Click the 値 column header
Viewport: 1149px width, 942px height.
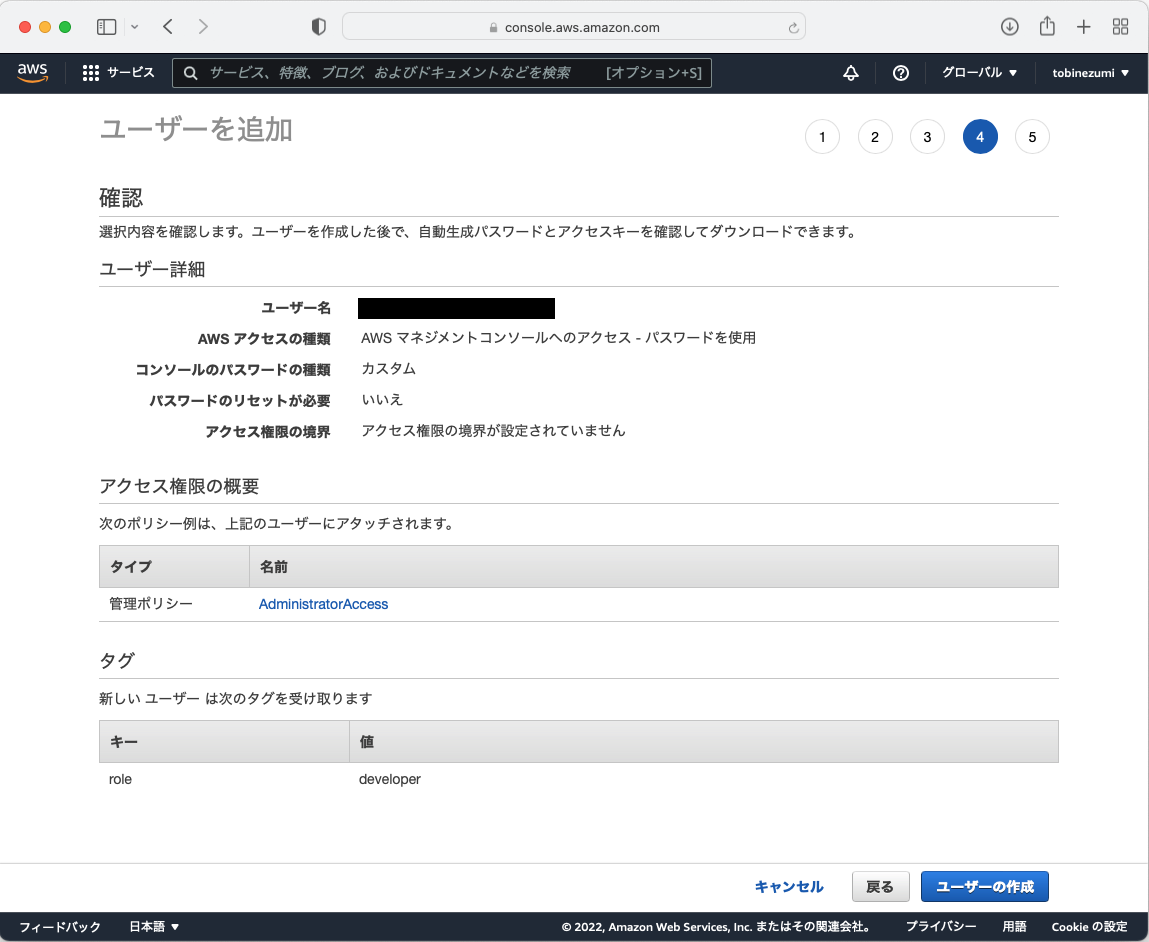[703, 741]
